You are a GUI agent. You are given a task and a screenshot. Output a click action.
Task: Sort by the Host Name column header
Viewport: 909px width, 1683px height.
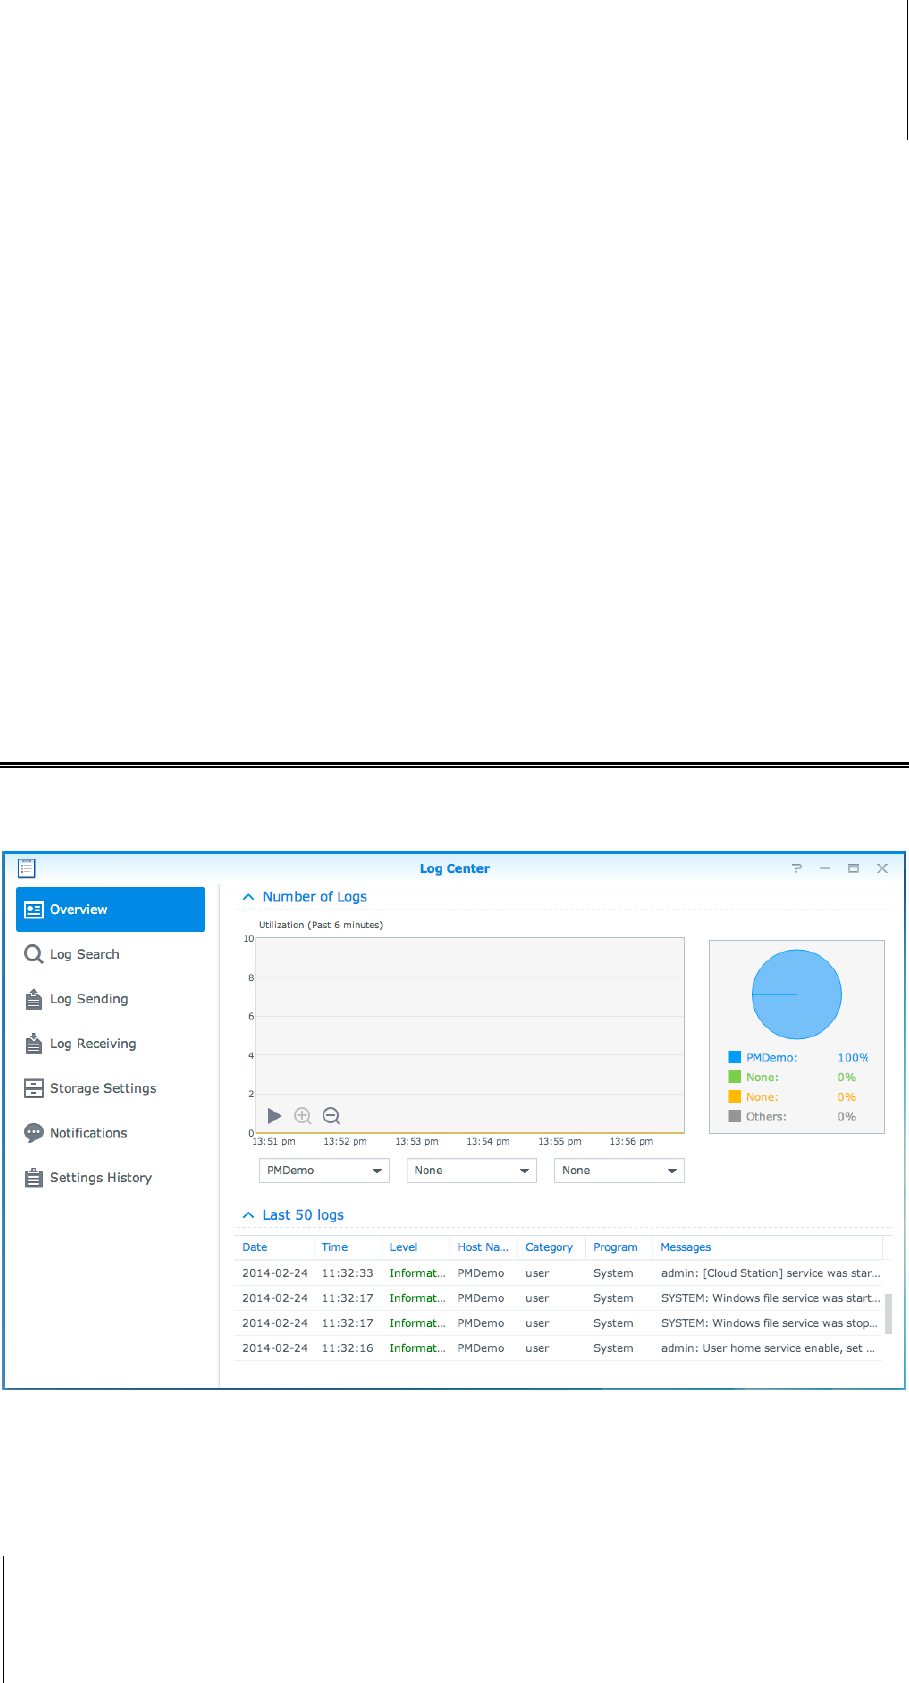tap(484, 1247)
